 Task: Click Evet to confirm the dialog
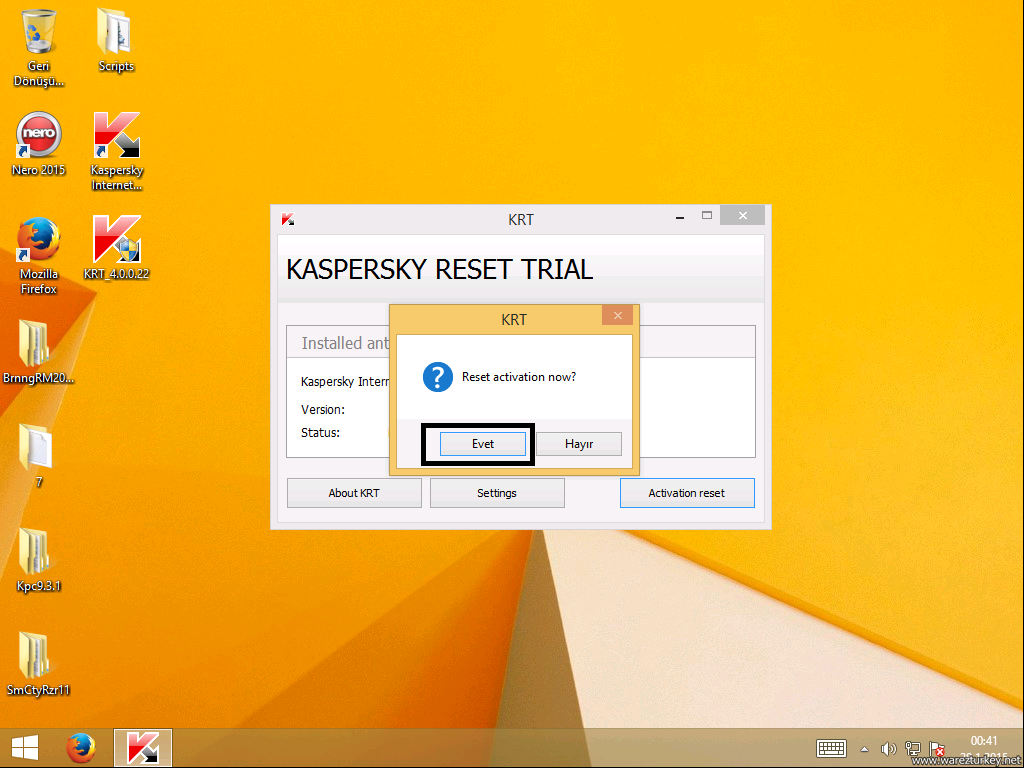pyautogui.click(x=483, y=444)
